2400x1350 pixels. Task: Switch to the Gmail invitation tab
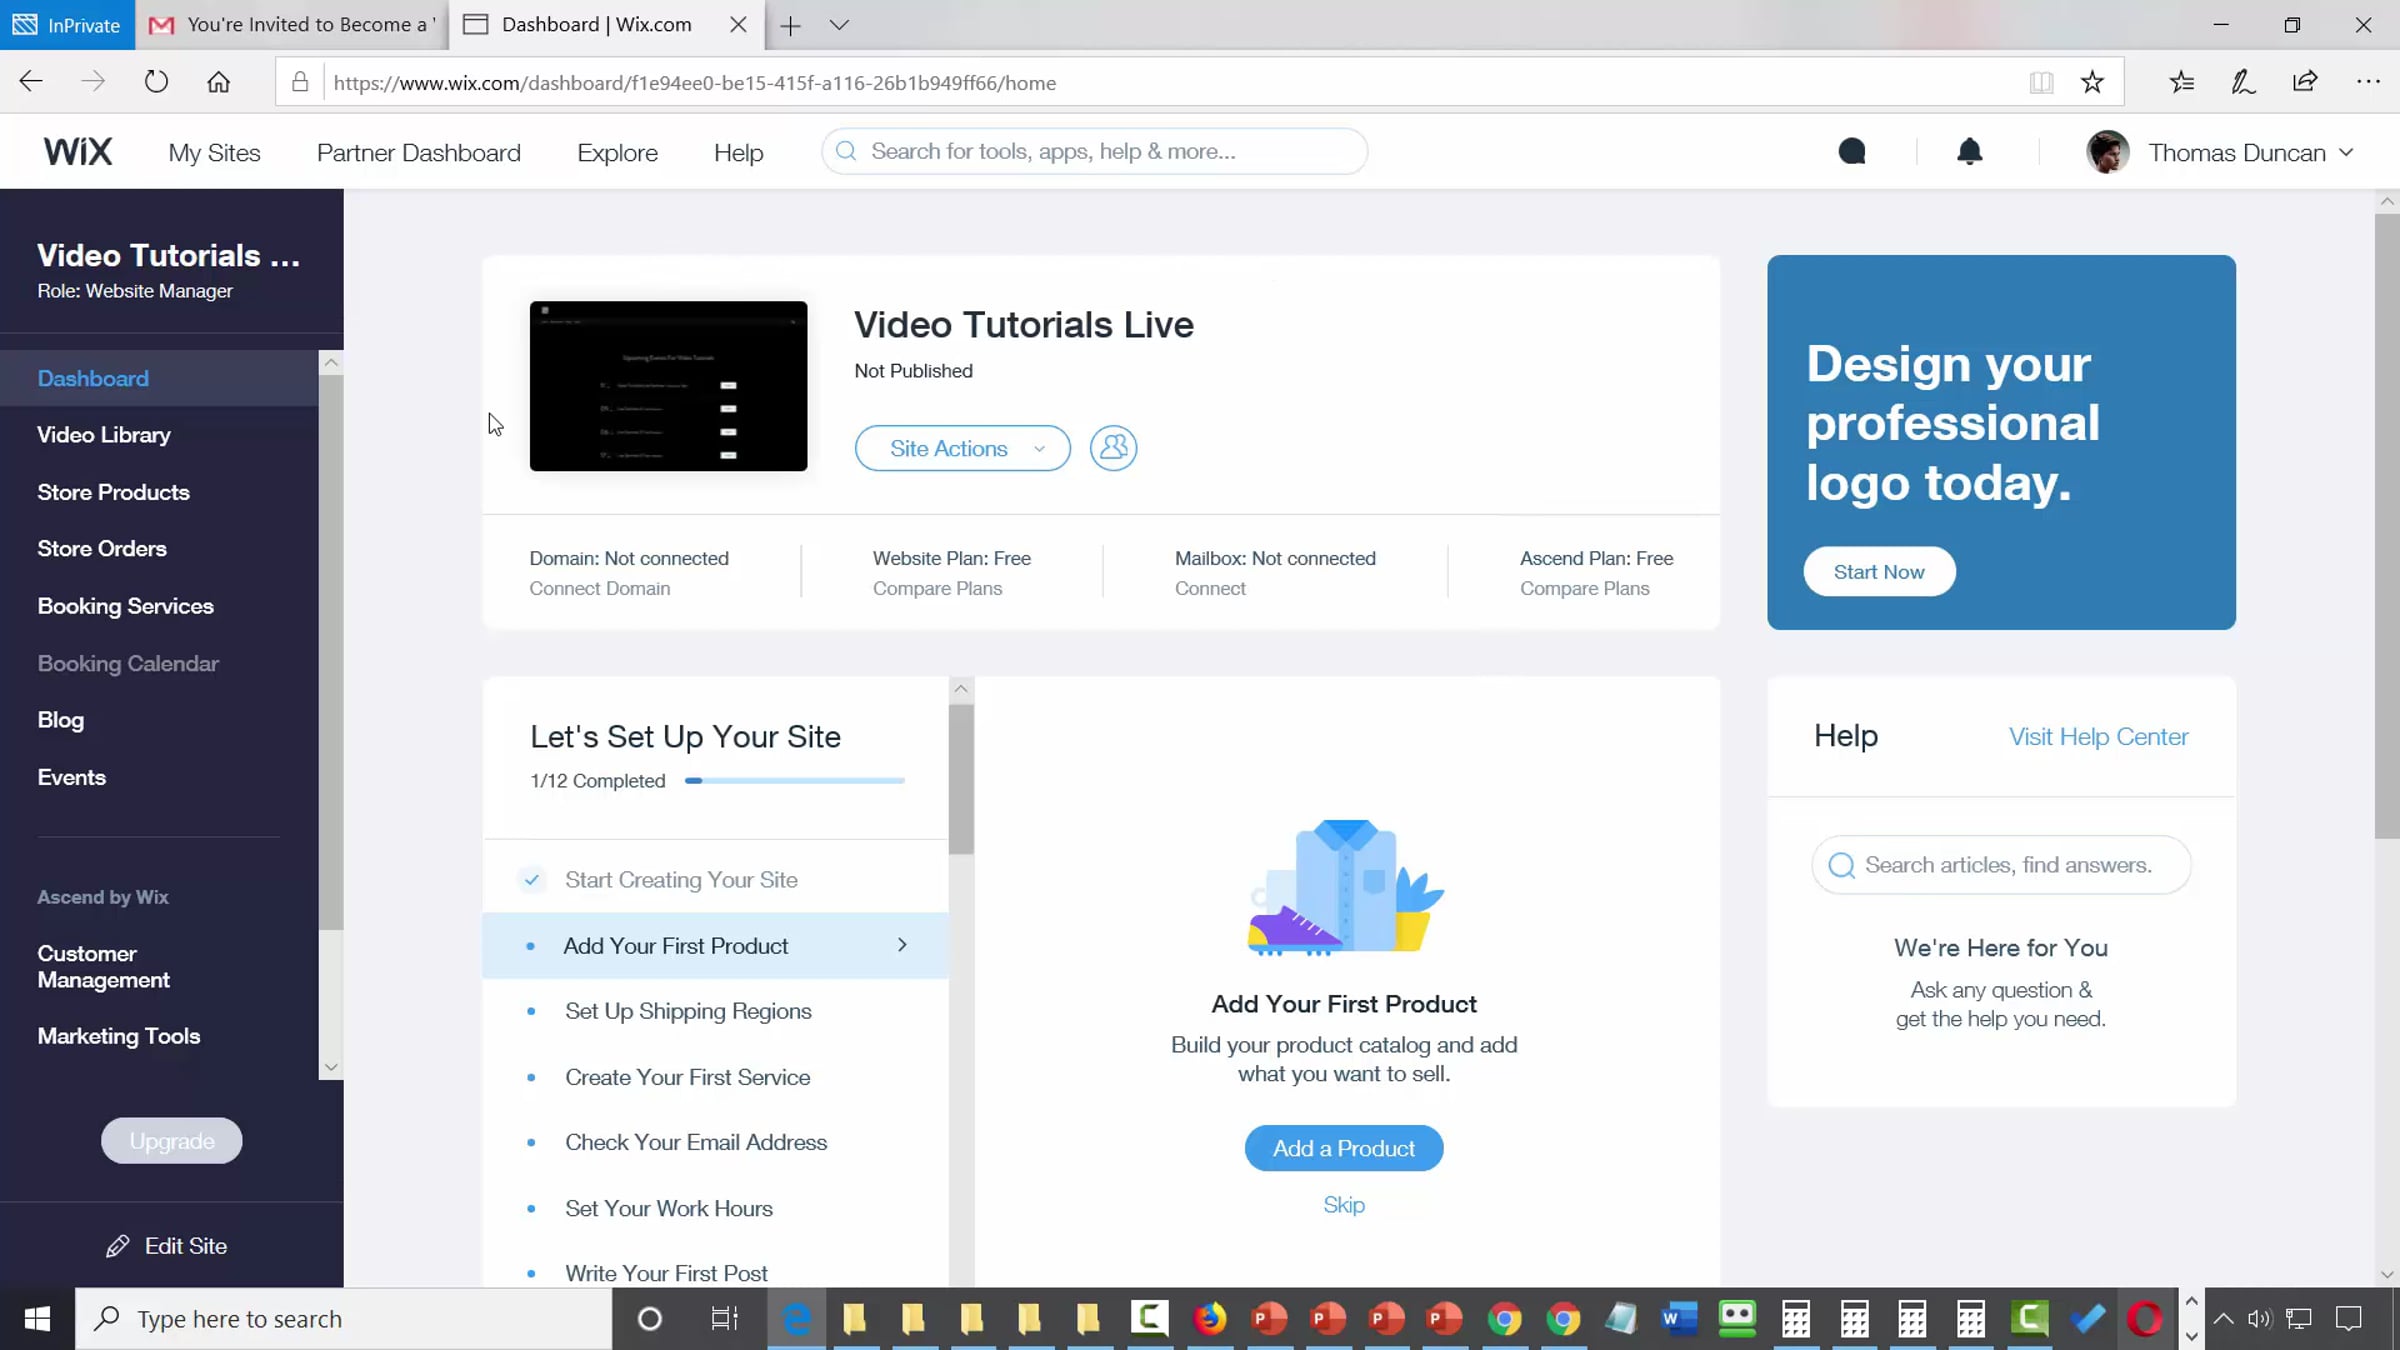[x=292, y=25]
